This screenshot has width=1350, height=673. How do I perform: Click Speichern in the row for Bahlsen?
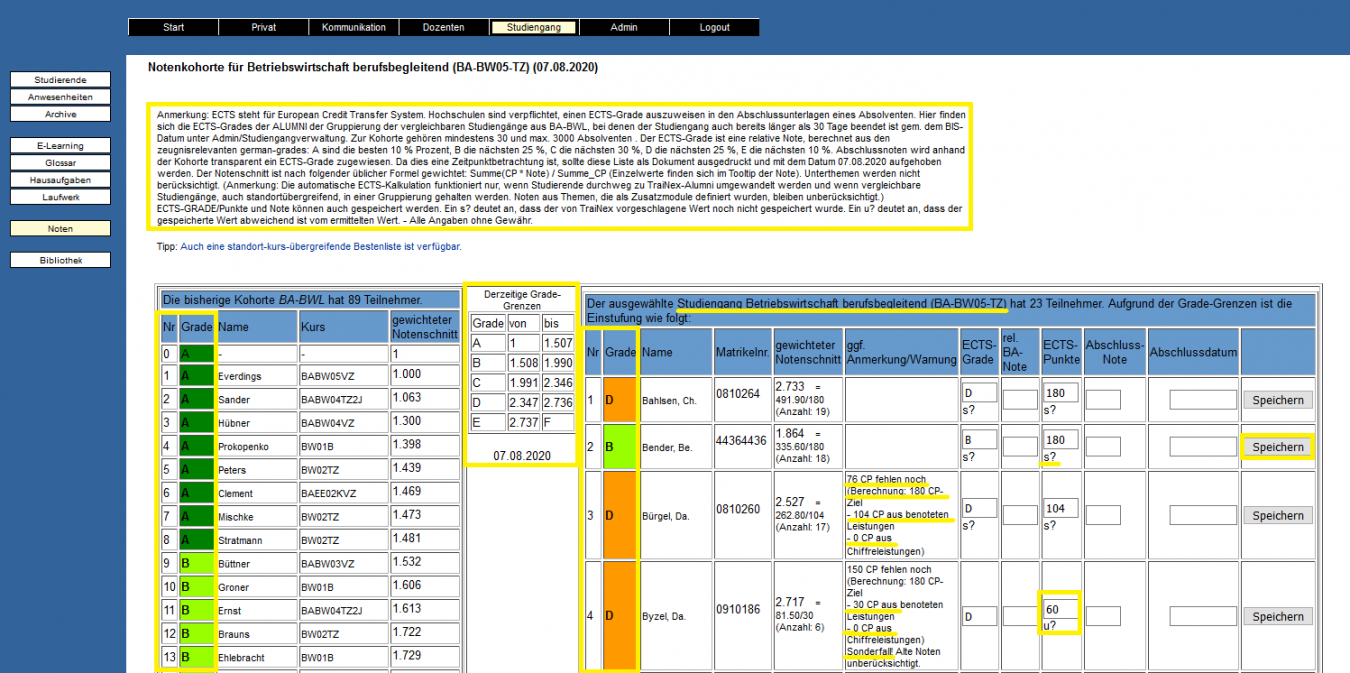pyautogui.click(x=1277, y=399)
